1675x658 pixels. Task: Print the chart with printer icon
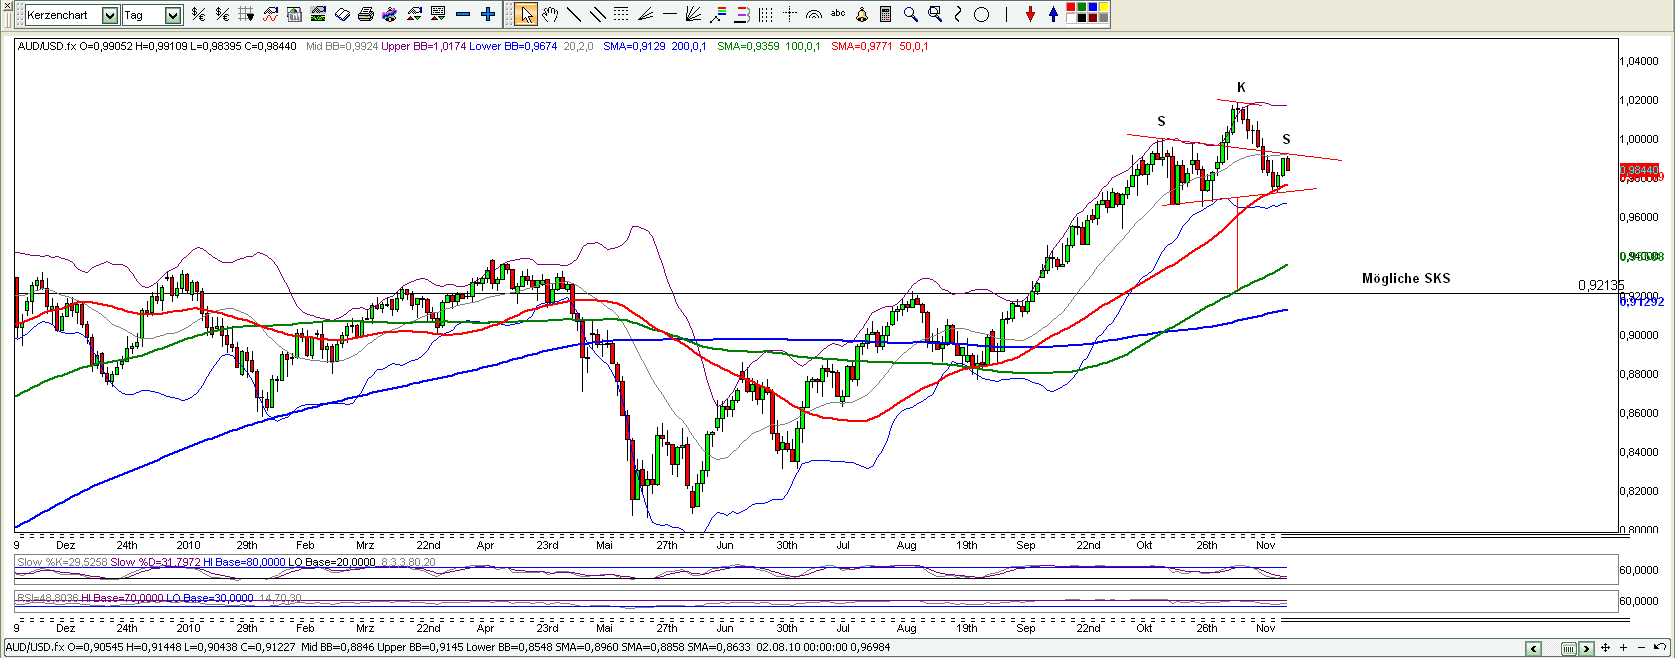pyautogui.click(x=365, y=14)
